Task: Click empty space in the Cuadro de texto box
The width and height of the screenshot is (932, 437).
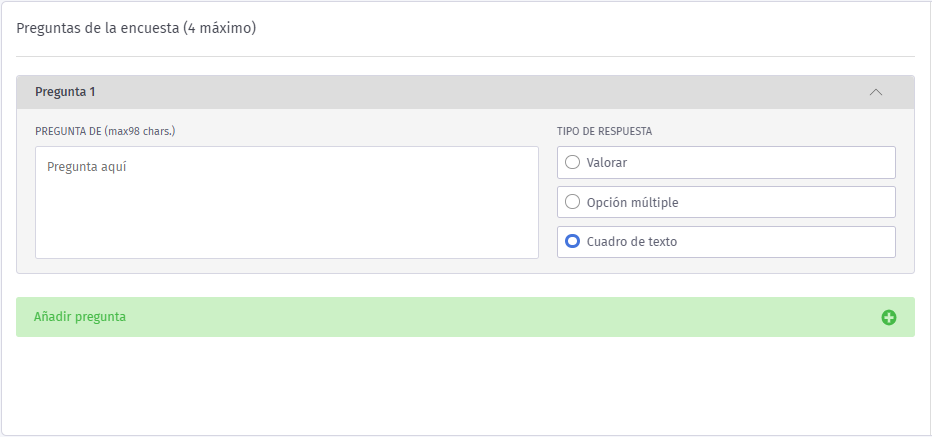Action: coord(800,242)
